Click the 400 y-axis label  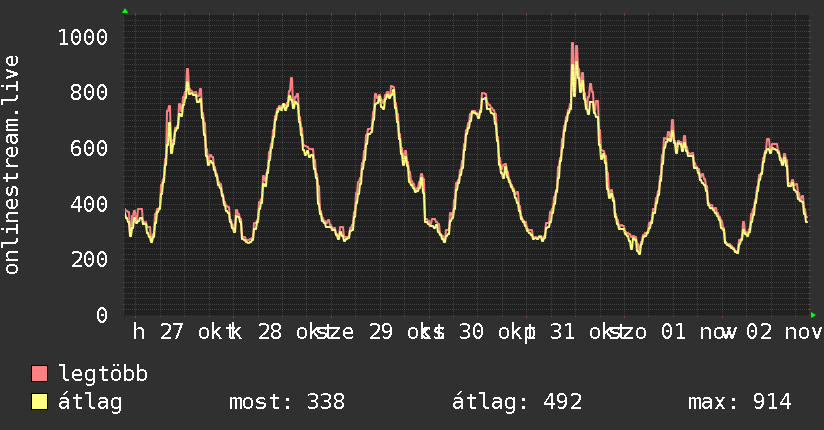[89, 204]
